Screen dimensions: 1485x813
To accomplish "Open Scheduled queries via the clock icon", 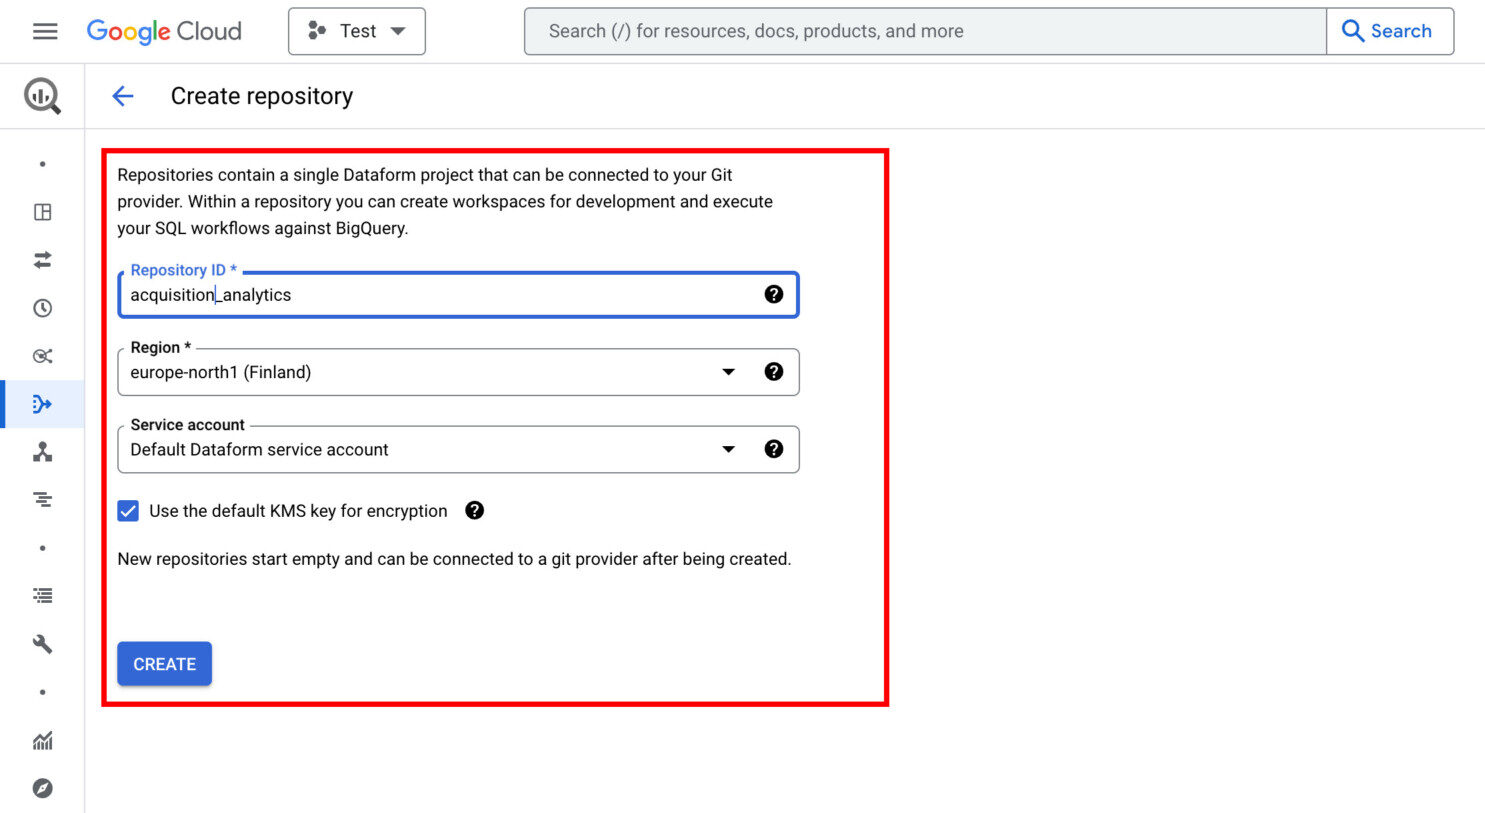I will [42, 308].
